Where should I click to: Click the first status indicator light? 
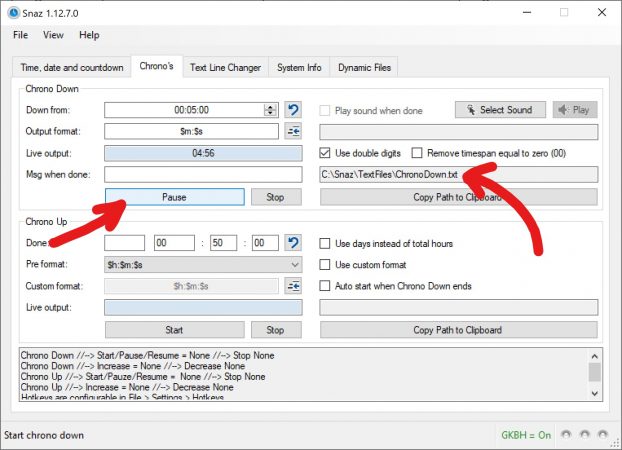(x=568, y=436)
